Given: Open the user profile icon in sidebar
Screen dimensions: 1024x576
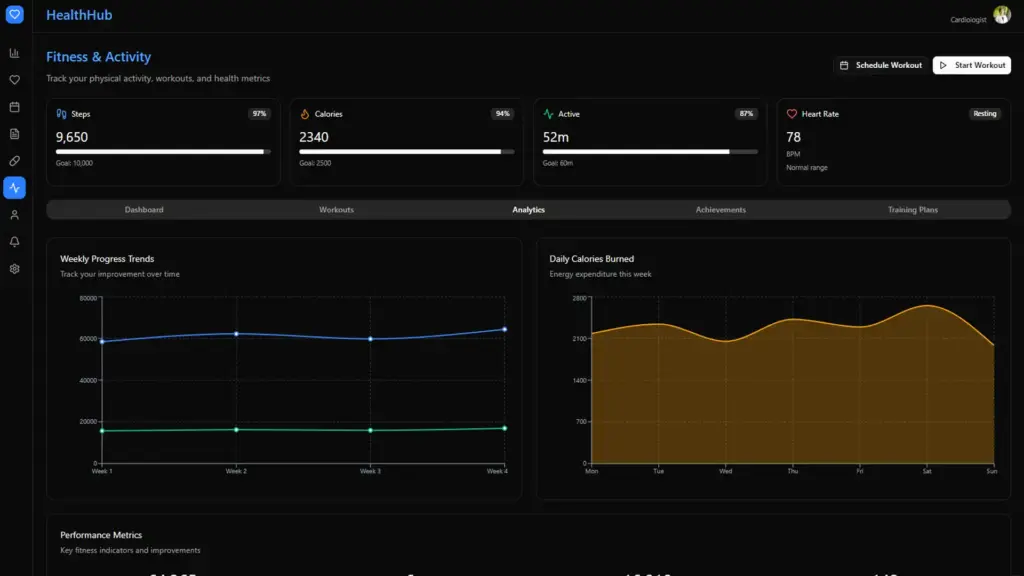Looking at the screenshot, I should coord(14,214).
